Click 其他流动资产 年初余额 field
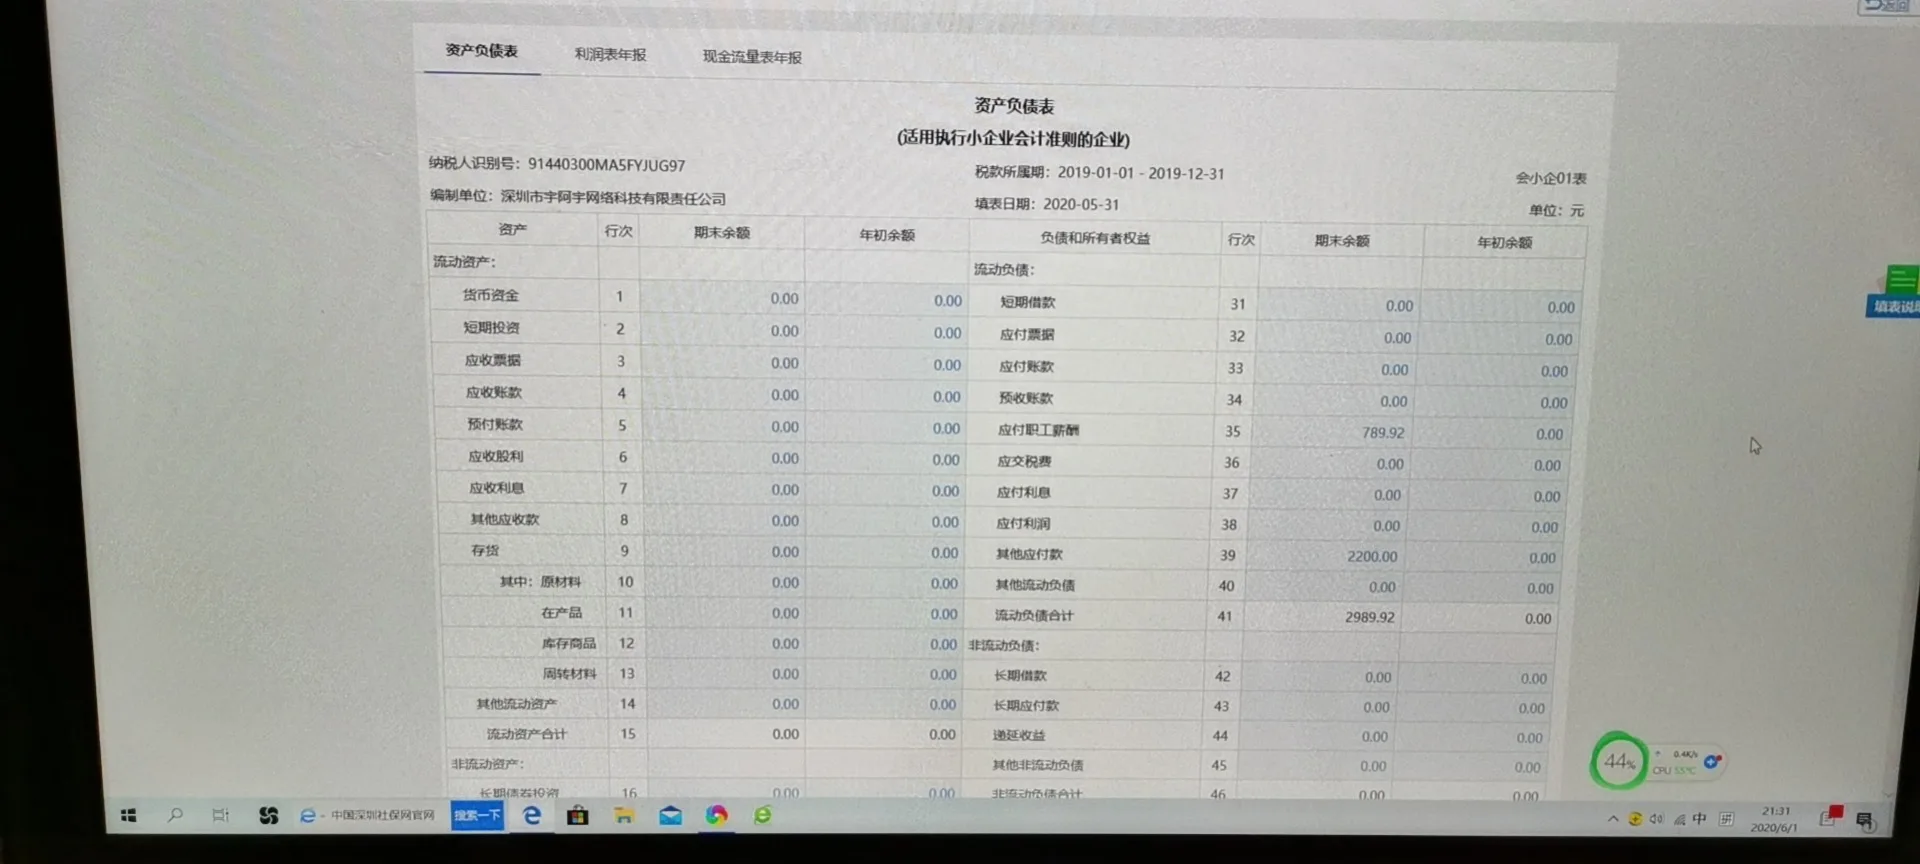The image size is (1920, 864). click(x=886, y=704)
